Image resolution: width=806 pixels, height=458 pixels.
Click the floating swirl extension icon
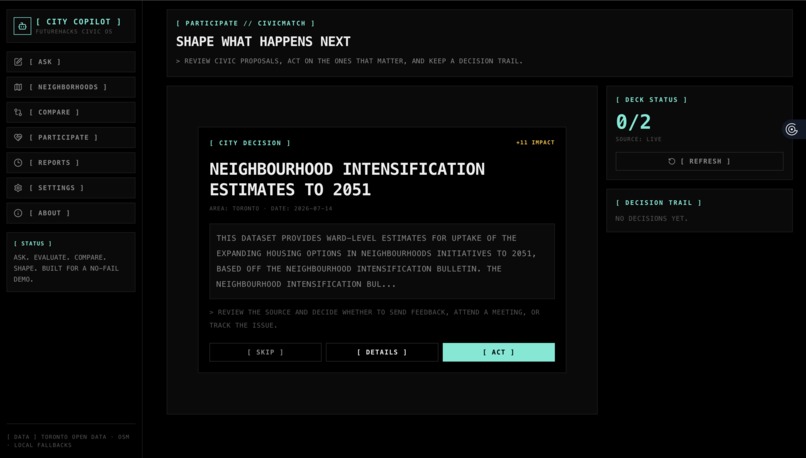tap(792, 129)
